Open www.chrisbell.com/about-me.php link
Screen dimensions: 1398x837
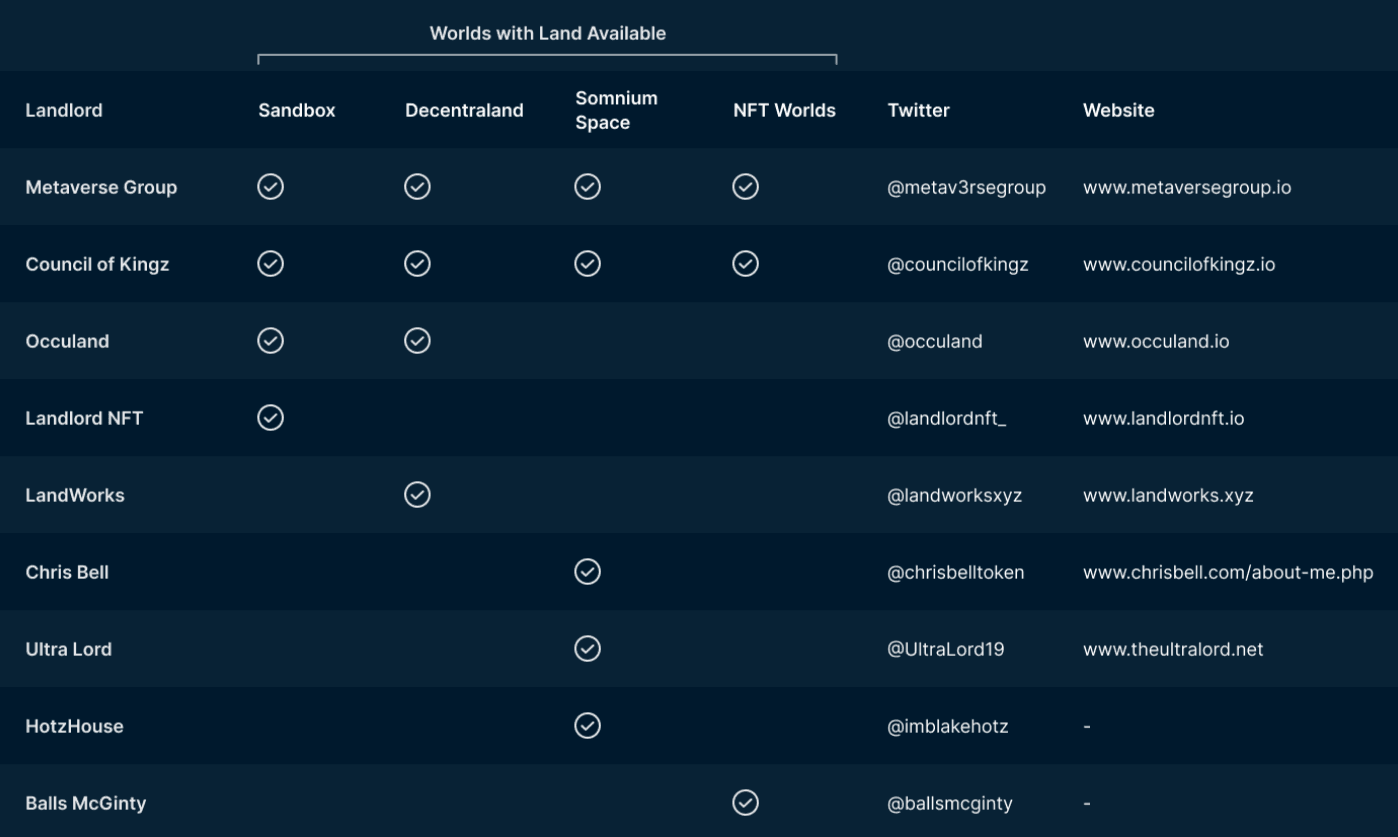point(1228,571)
